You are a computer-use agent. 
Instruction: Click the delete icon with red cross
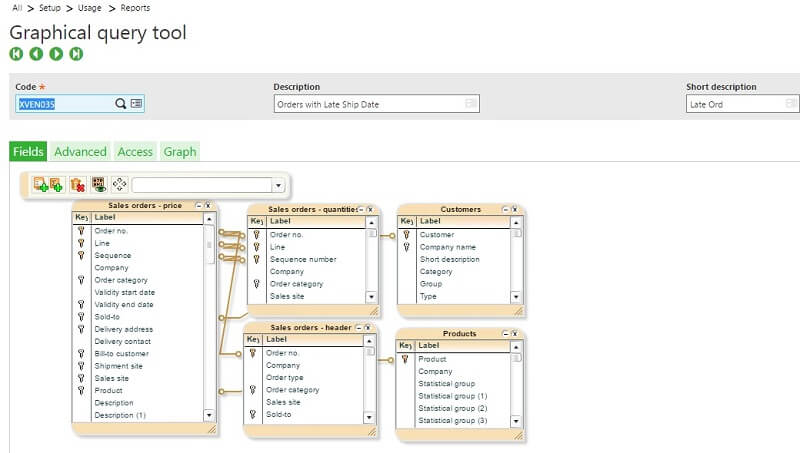click(78, 184)
